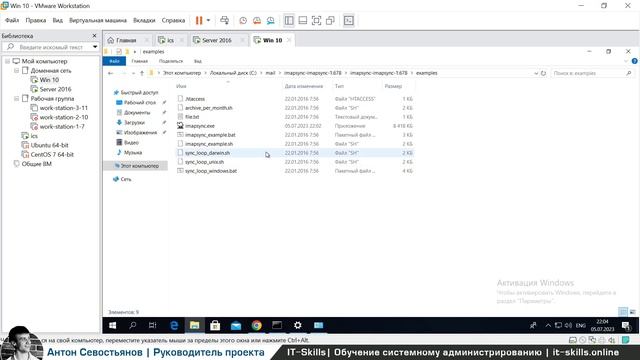The width and height of the screenshot is (640, 360).
Task: Sort files by Размер column
Action: (393, 86)
